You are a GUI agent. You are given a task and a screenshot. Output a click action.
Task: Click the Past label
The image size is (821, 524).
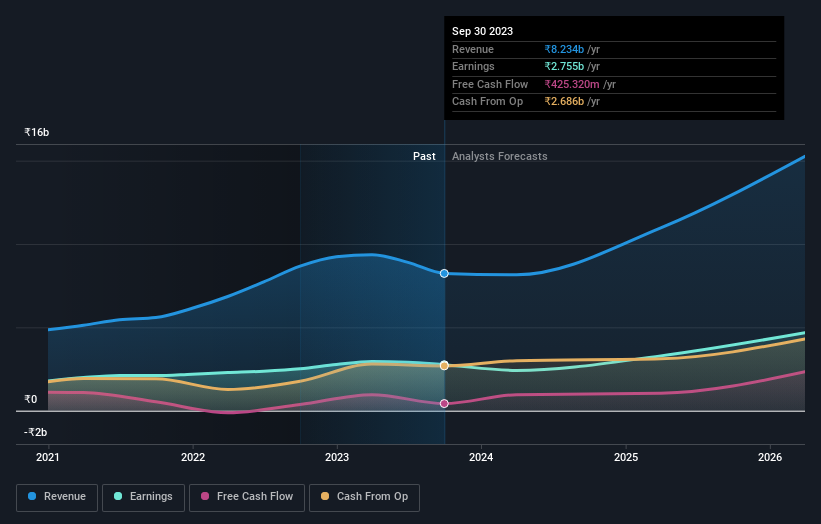coord(424,157)
